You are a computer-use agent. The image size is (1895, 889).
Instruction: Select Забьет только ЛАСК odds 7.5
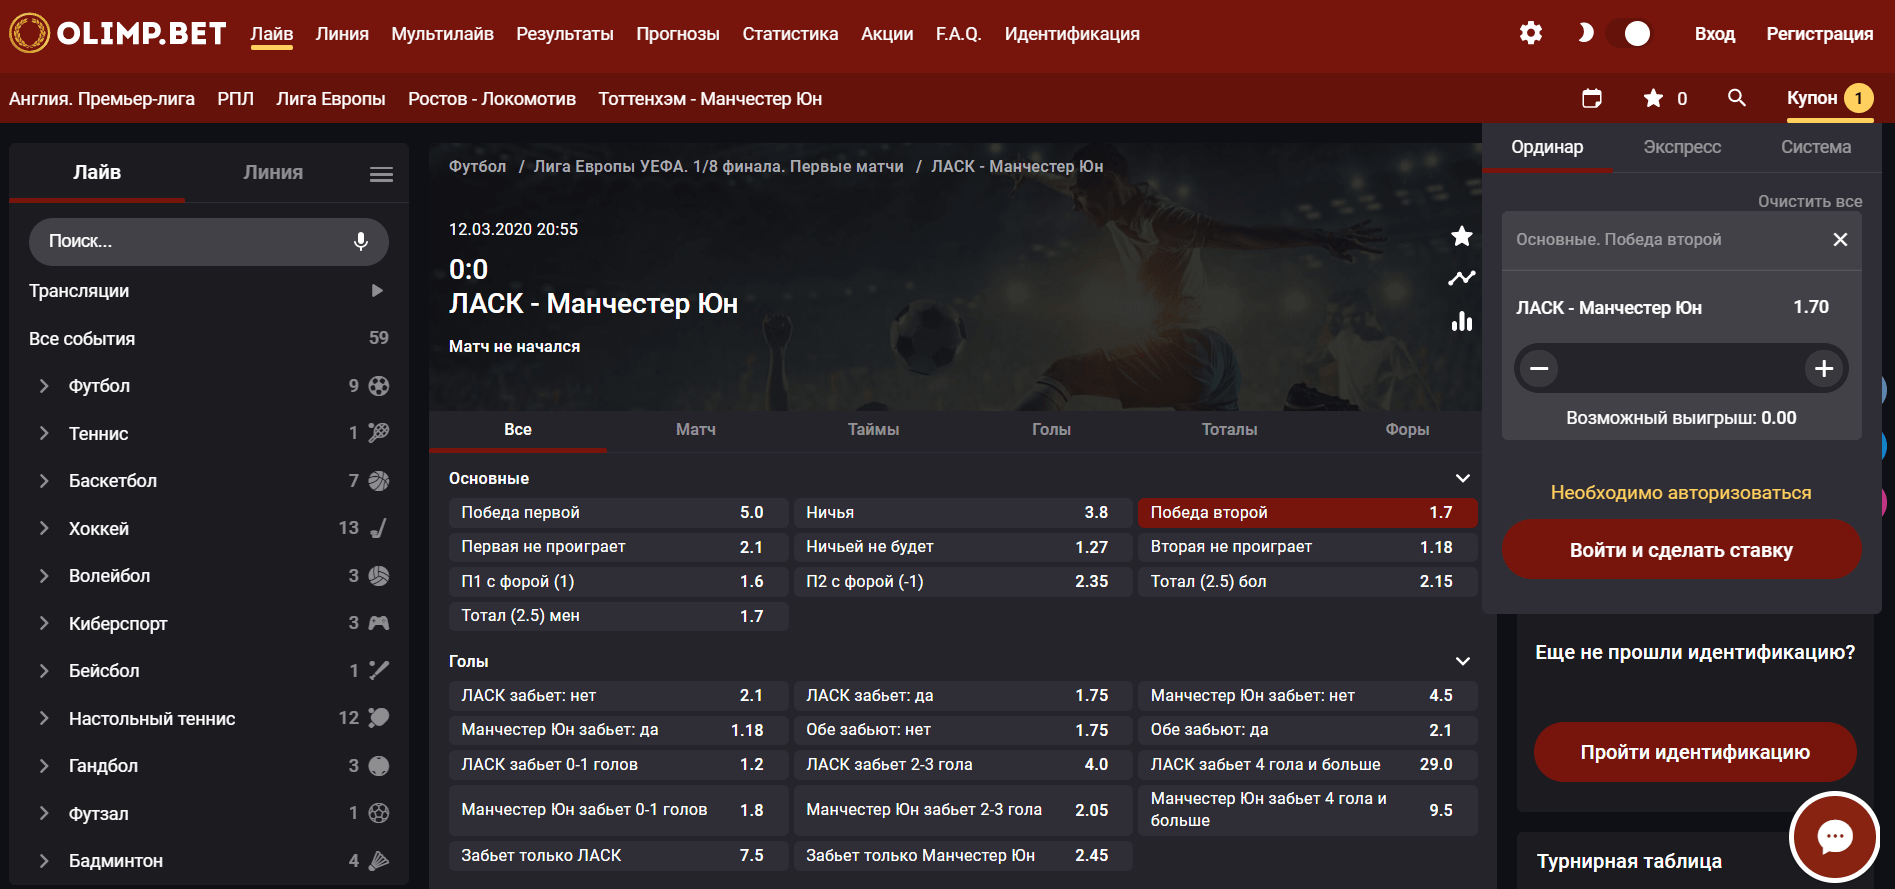618,856
